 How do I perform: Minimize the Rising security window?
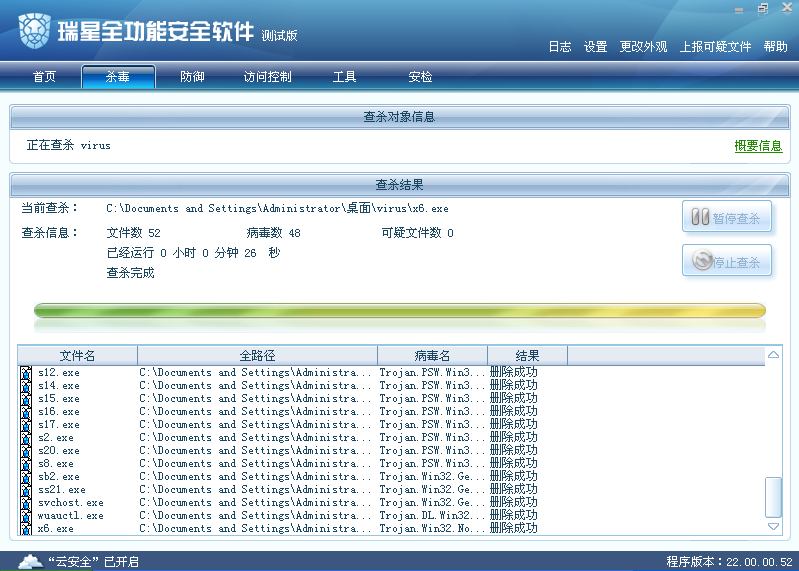(x=739, y=10)
